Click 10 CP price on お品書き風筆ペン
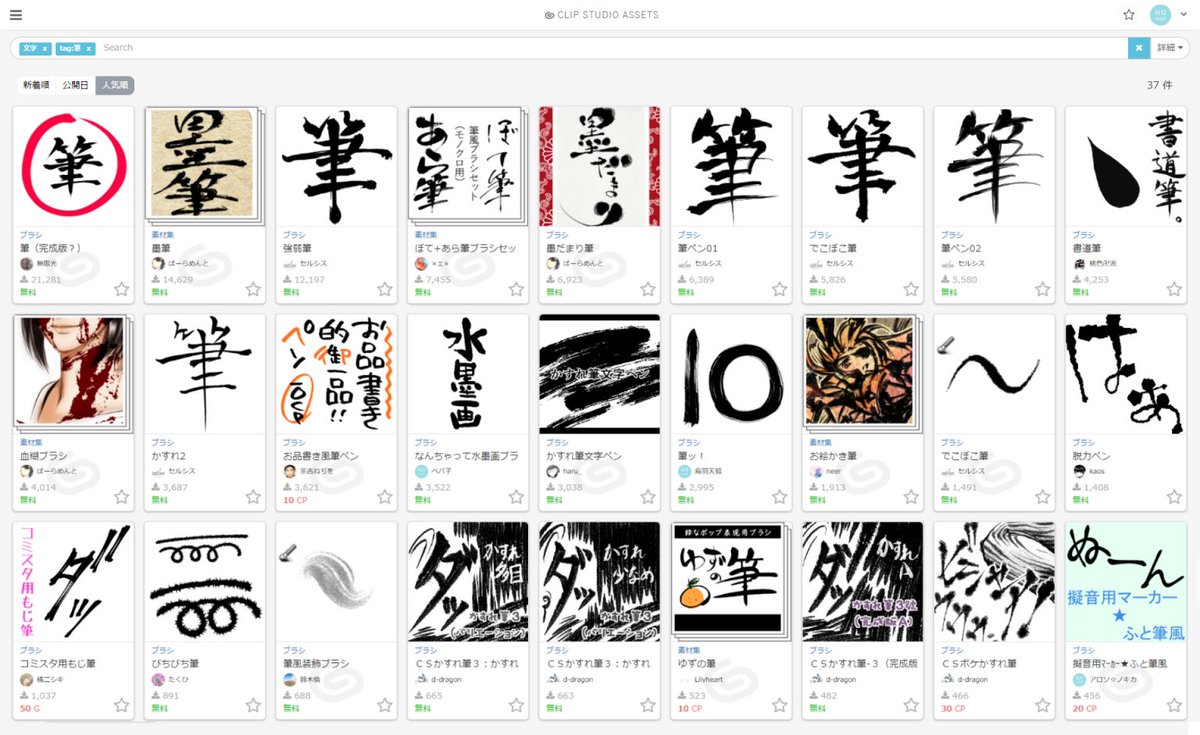 point(295,500)
